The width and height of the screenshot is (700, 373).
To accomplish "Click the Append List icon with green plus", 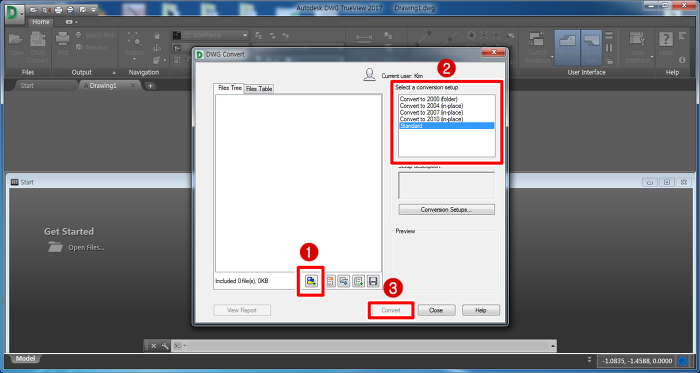I will point(358,281).
